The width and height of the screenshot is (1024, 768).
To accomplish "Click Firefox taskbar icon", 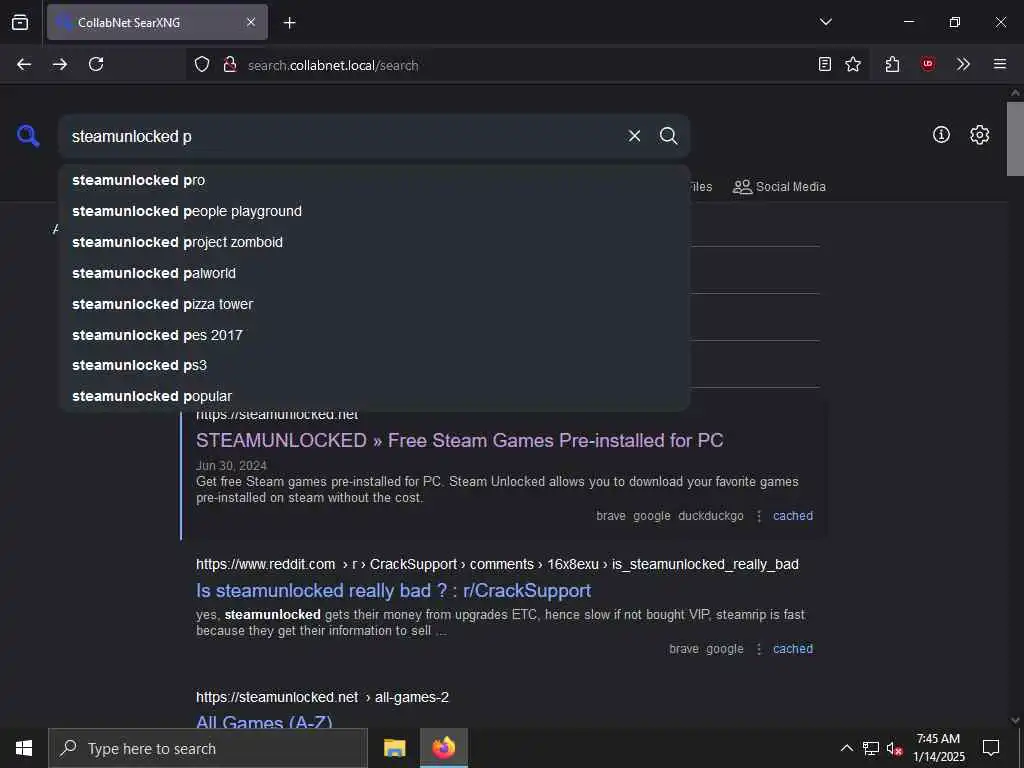I will pyautogui.click(x=443, y=748).
